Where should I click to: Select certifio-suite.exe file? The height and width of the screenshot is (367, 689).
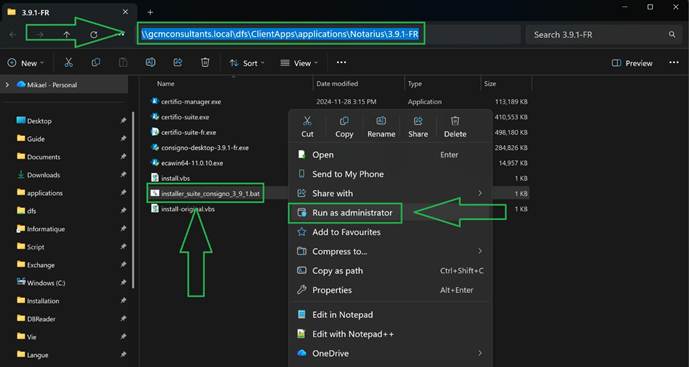[x=185, y=117]
